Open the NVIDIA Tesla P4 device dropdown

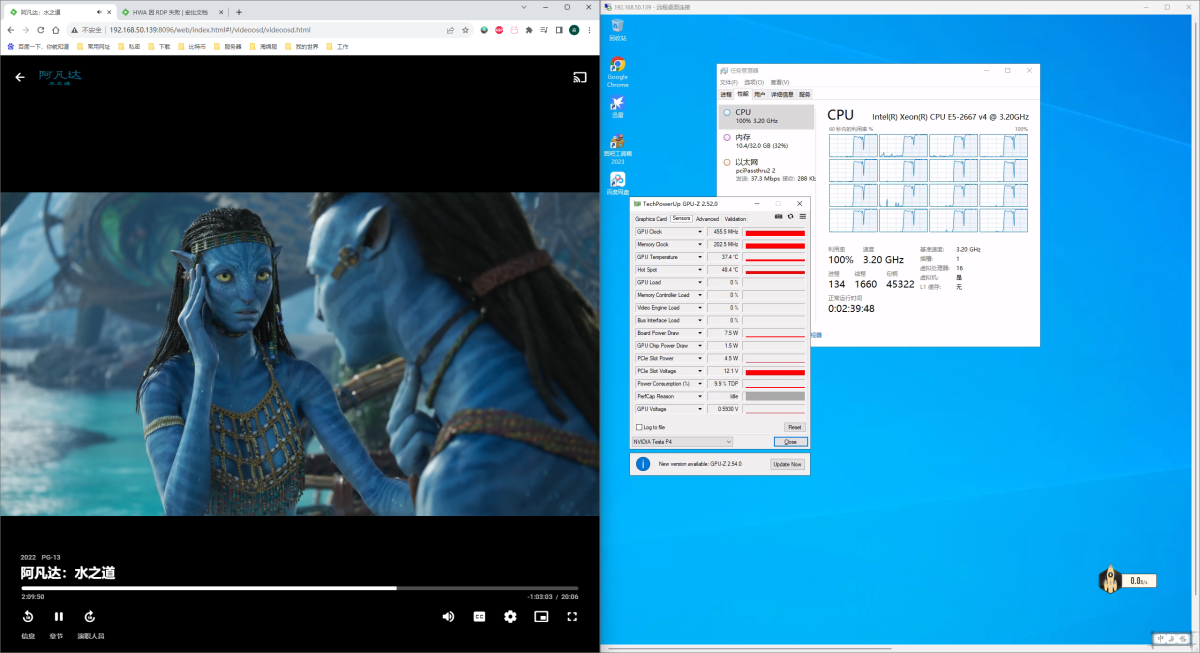(682, 441)
